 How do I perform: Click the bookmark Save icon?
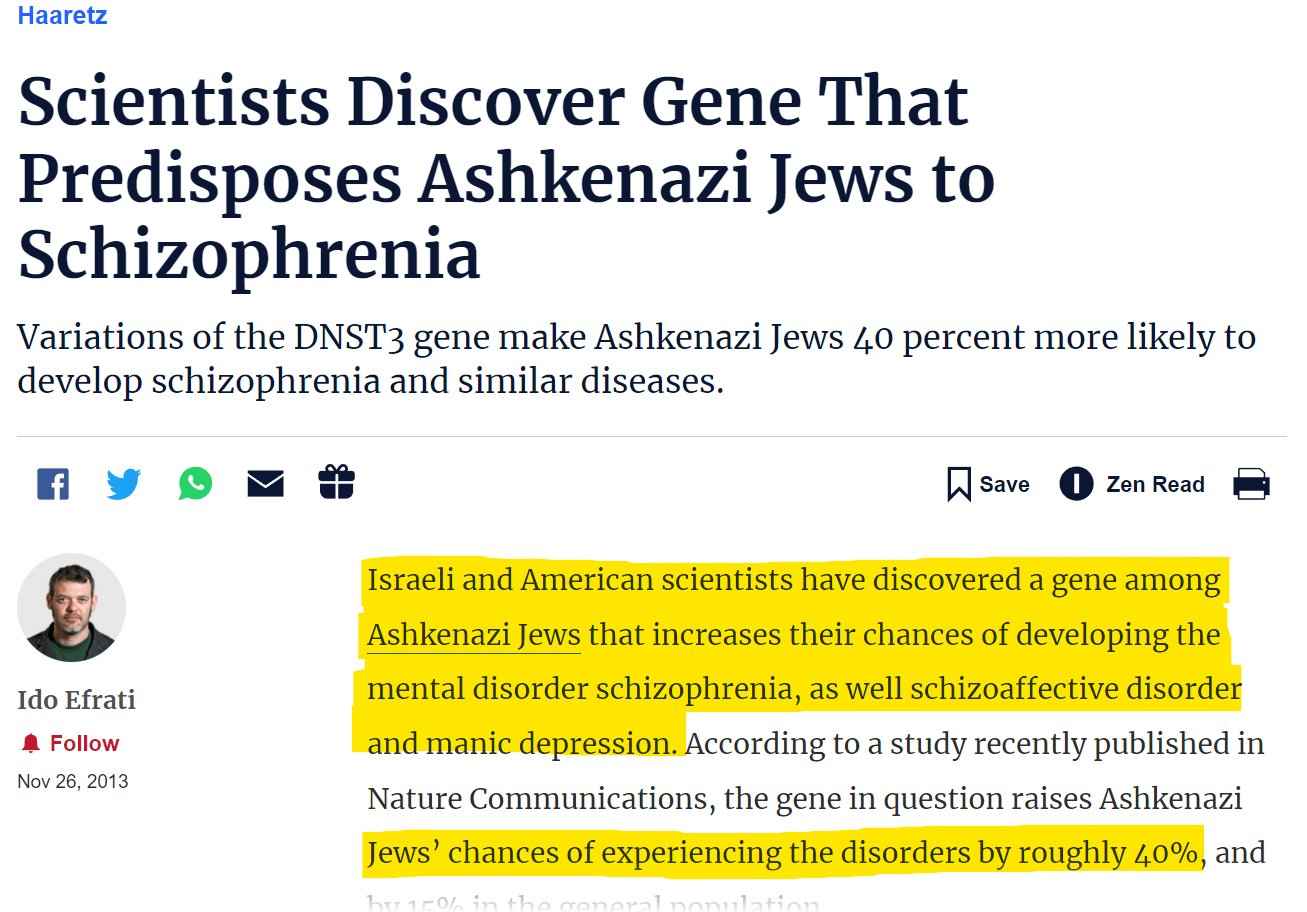click(959, 485)
